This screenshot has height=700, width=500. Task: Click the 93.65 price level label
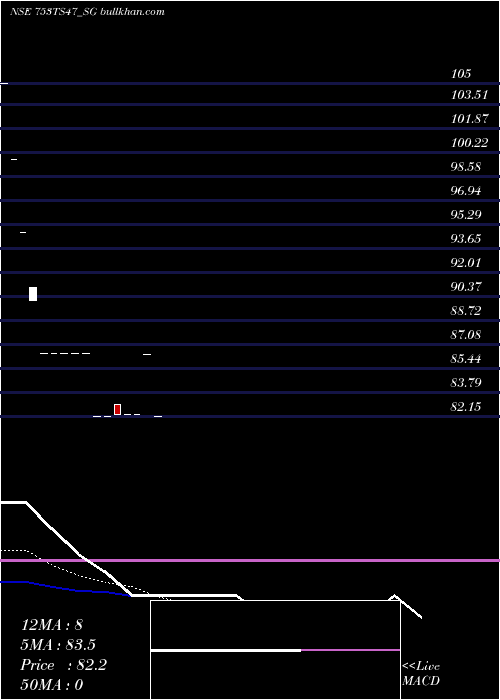(x=466, y=239)
